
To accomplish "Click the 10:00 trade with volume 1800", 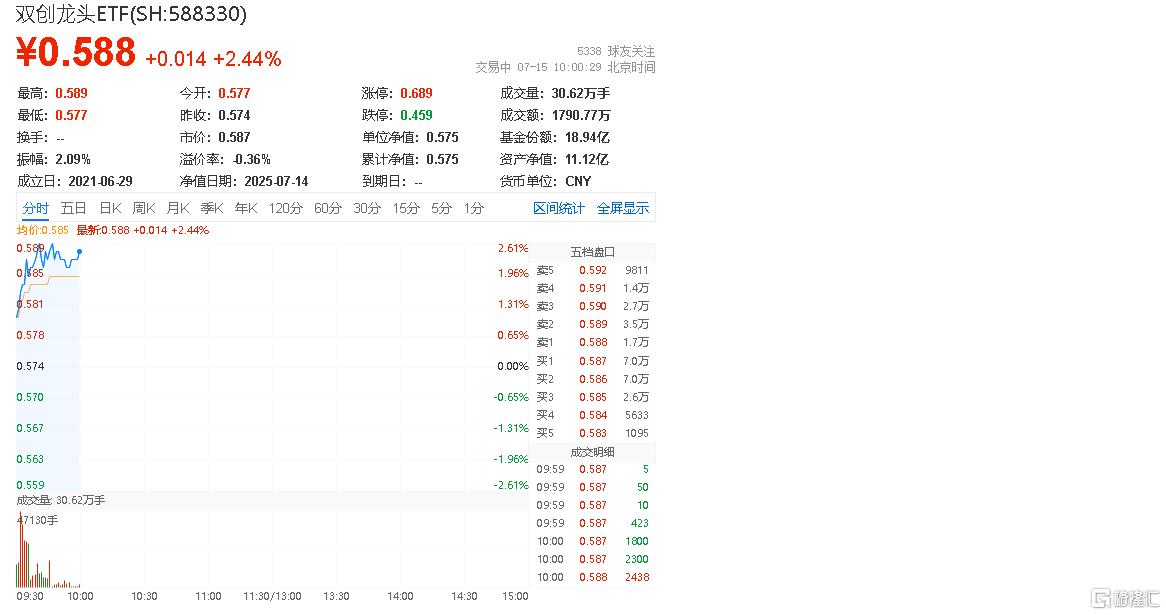I will pyautogui.click(x=593, y=541).
